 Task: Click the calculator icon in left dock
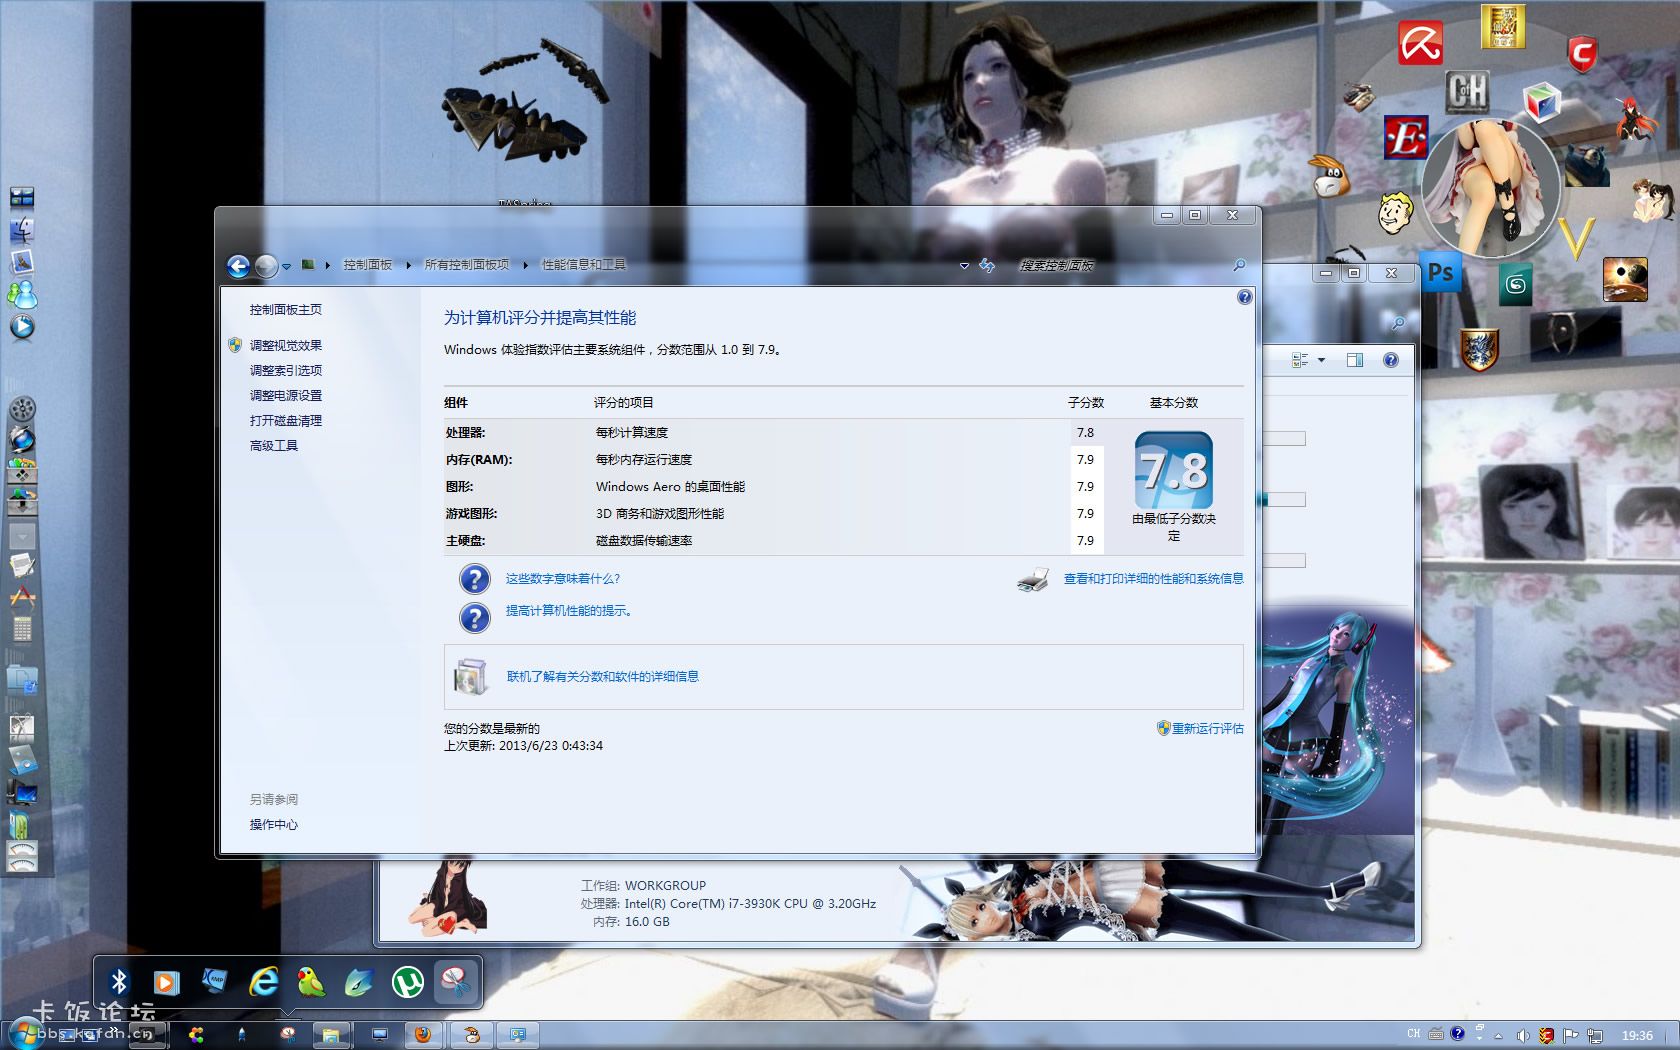[22, 629]
